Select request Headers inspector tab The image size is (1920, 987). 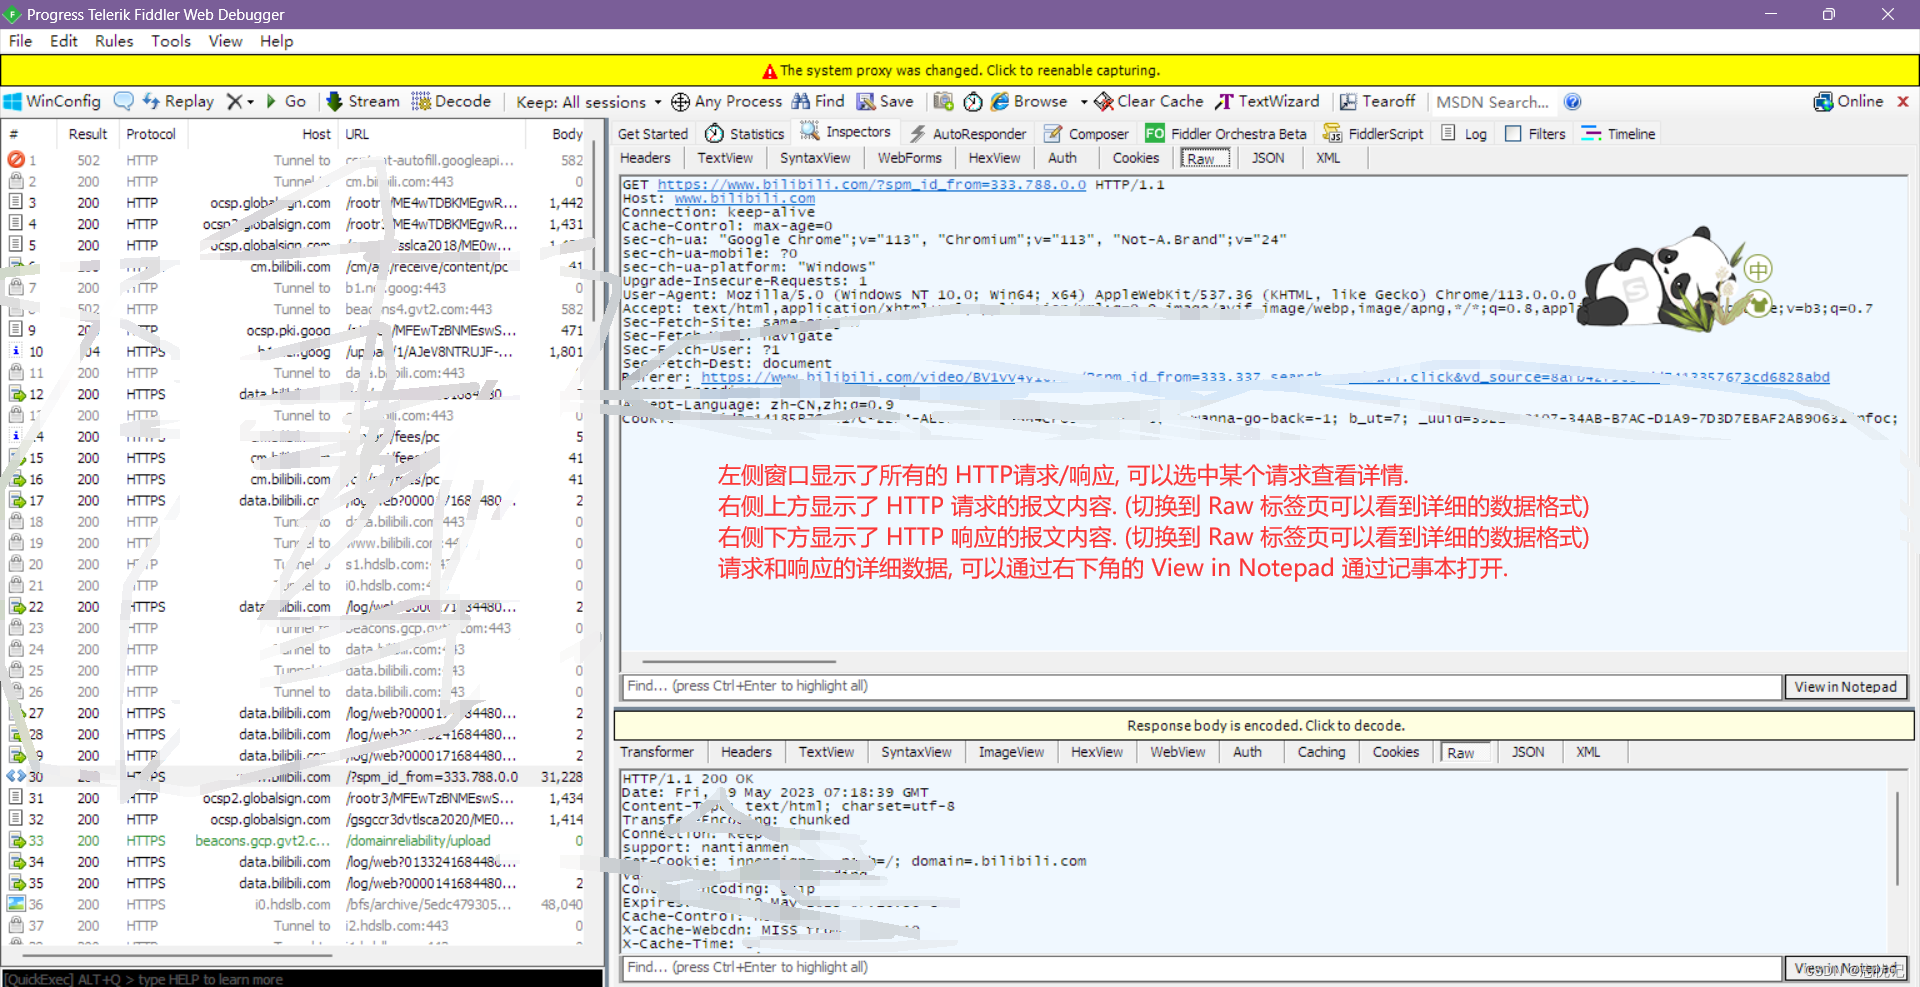[x=645, y=158]
